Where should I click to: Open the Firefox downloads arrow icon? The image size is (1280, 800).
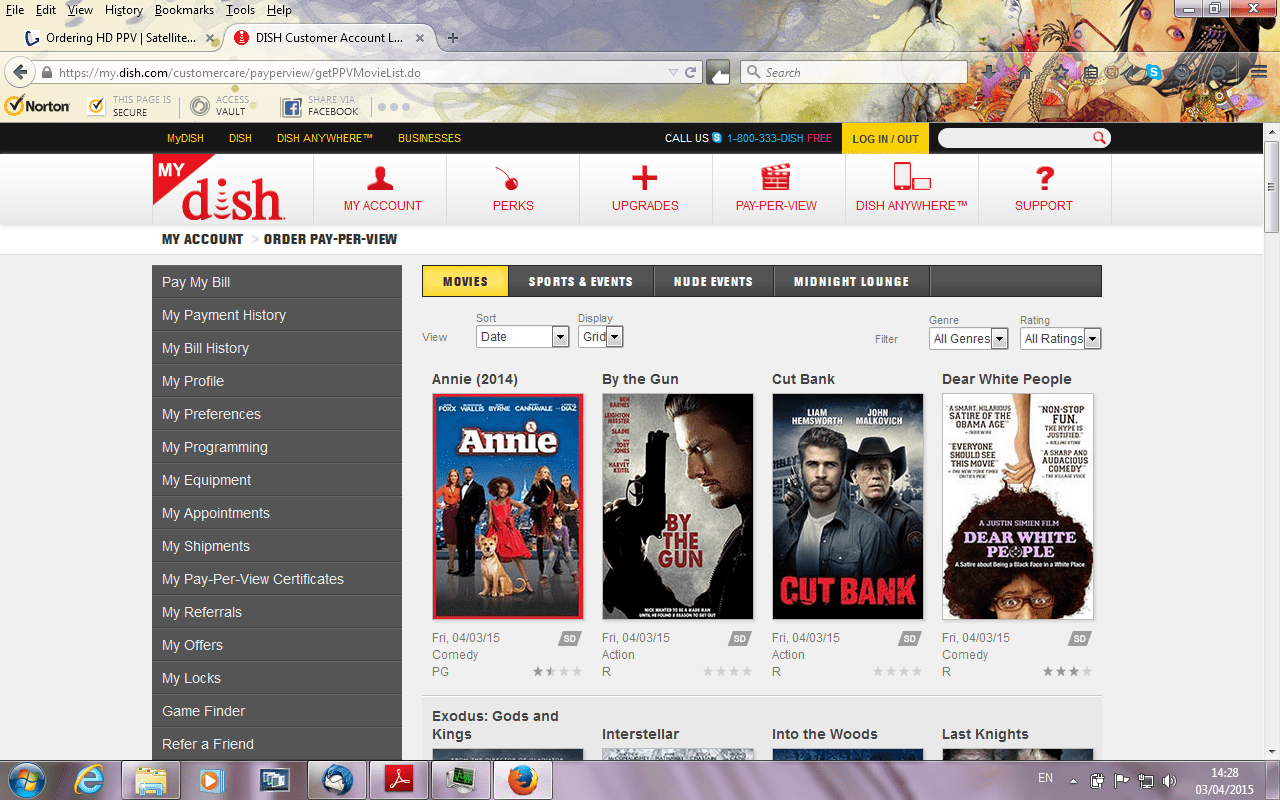click(989, 72)
